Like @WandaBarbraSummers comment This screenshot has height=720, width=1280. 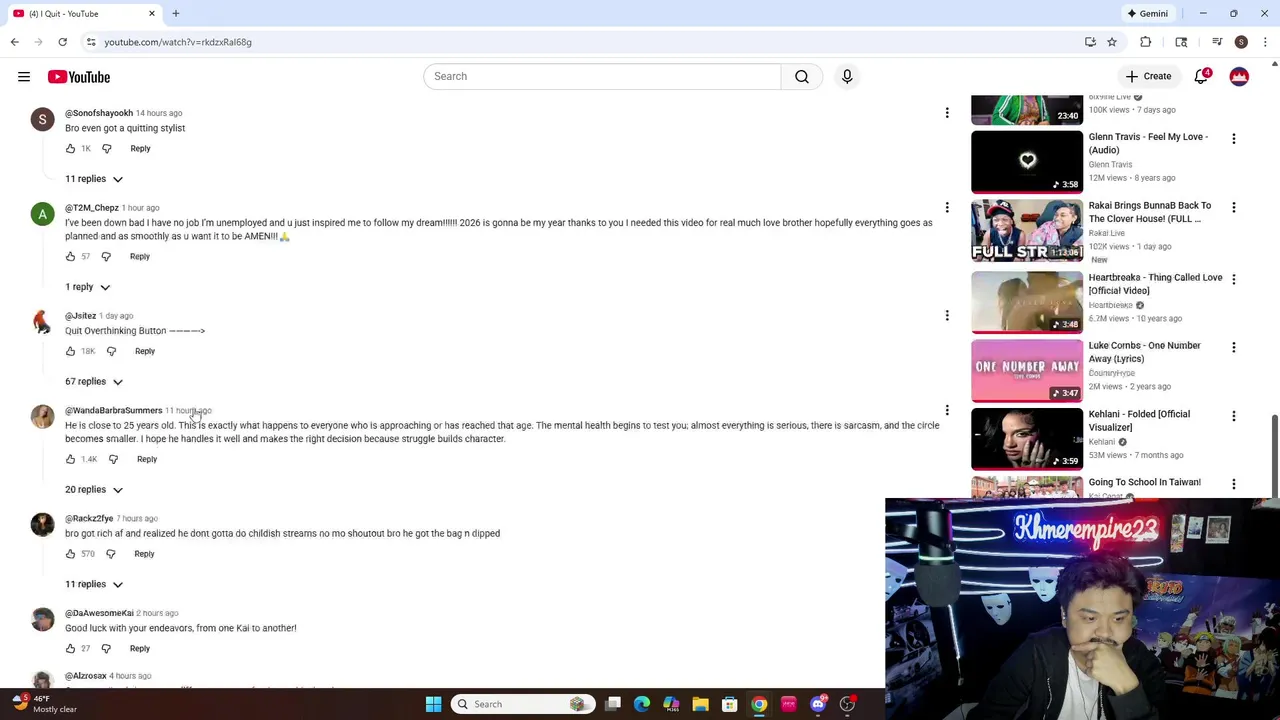[70, 459]
